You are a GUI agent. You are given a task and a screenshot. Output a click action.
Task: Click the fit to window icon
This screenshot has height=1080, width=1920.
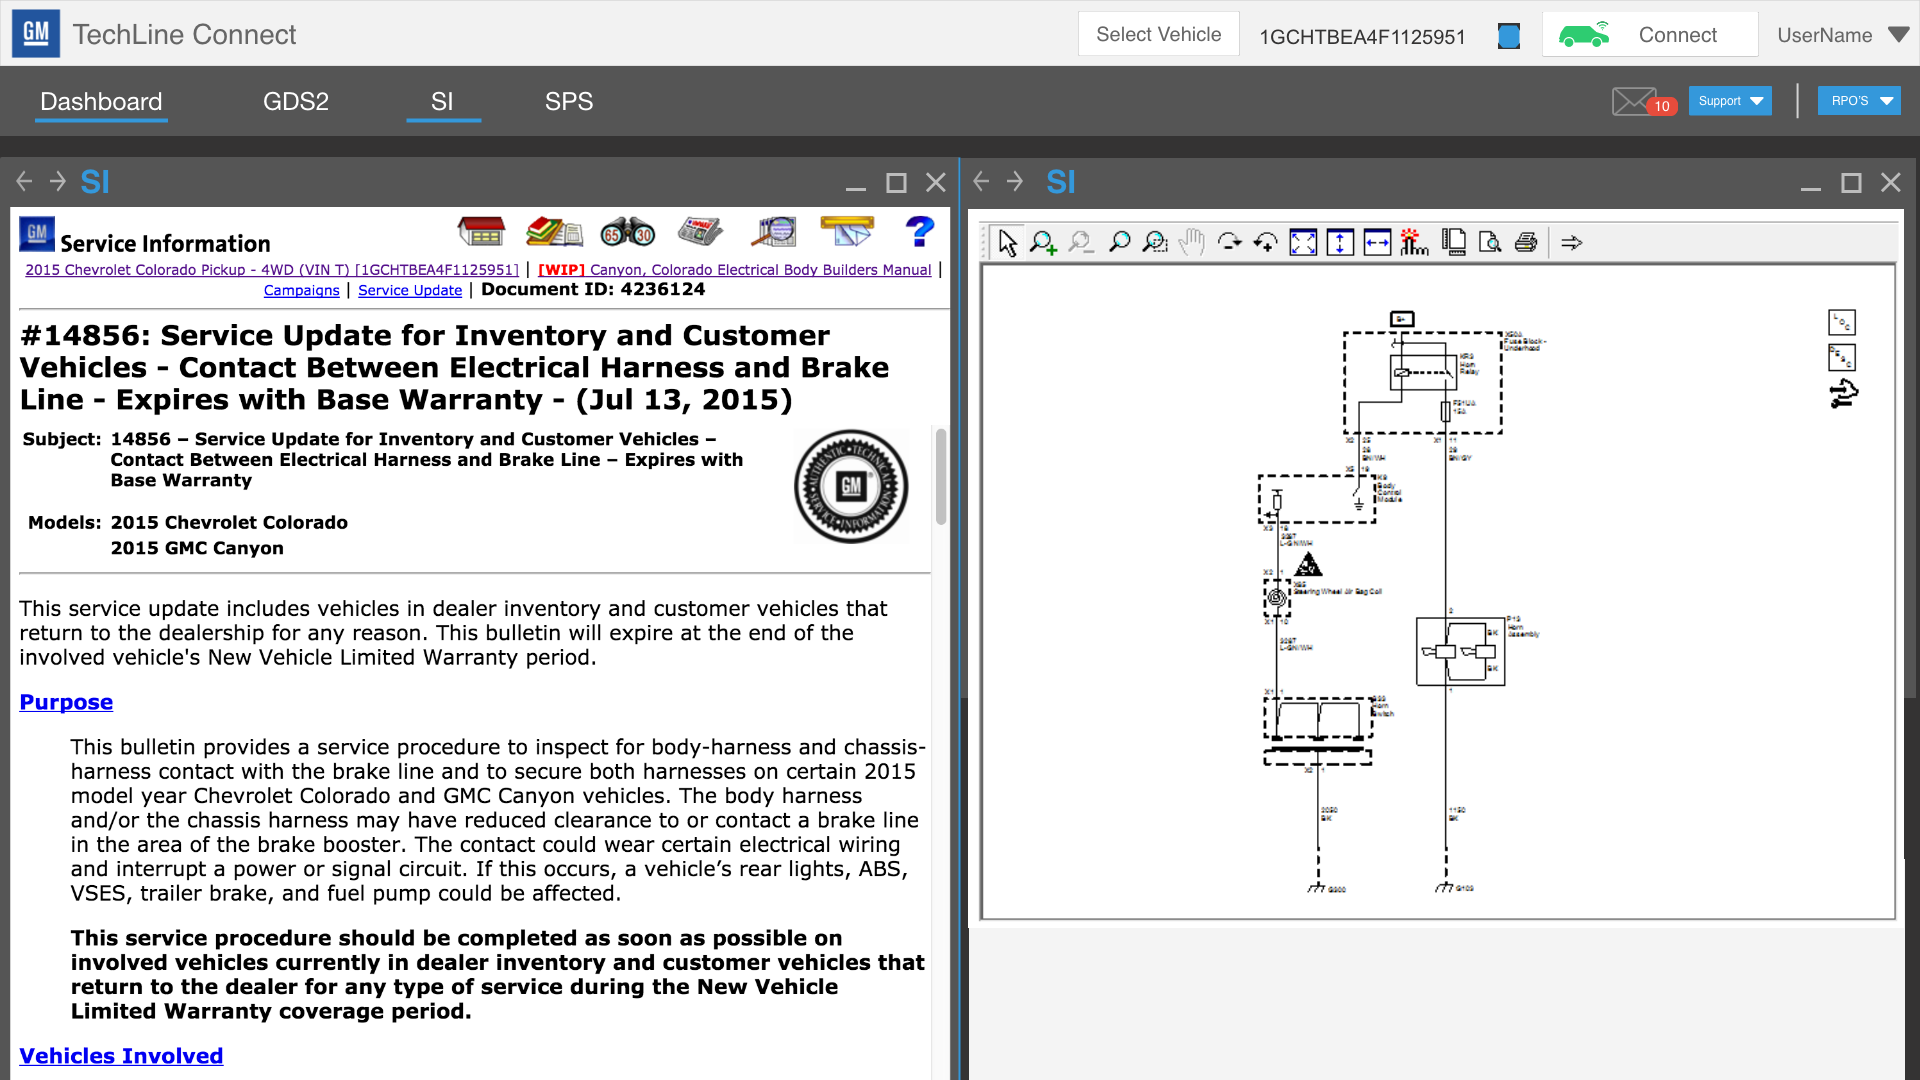click(x=1303, y=243)
